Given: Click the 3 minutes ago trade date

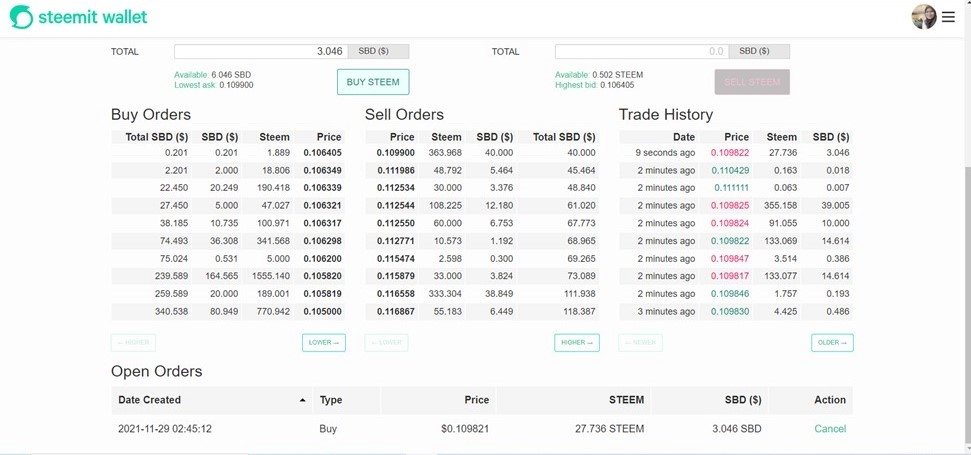Looking at the screenshot, I should tap(666, 311).
